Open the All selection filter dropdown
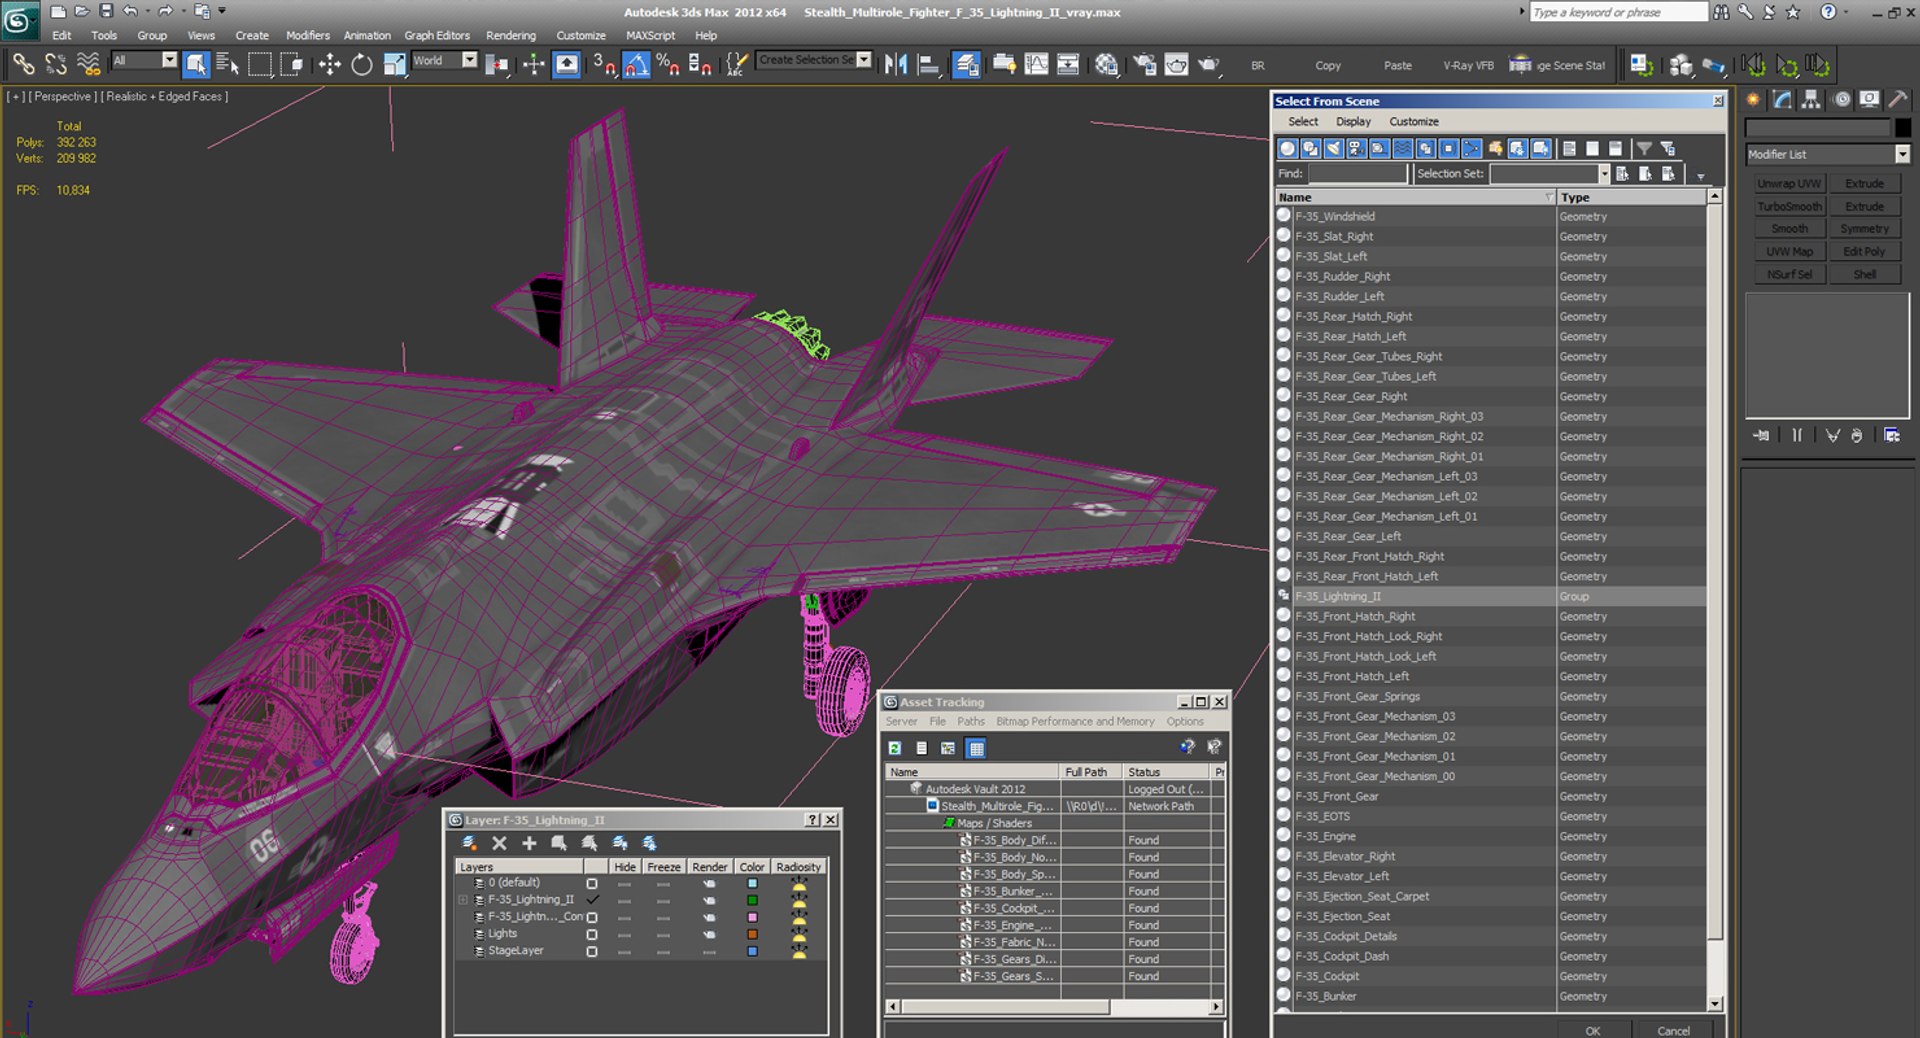Screen dimensions: 1920x1038 click(169, 60)
